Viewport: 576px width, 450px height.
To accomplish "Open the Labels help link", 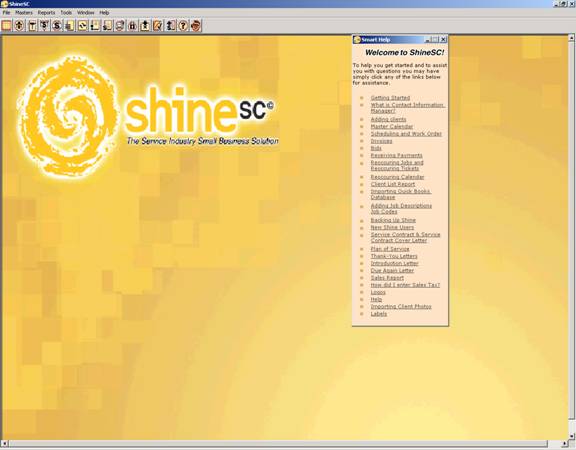I will click(379, 314).
